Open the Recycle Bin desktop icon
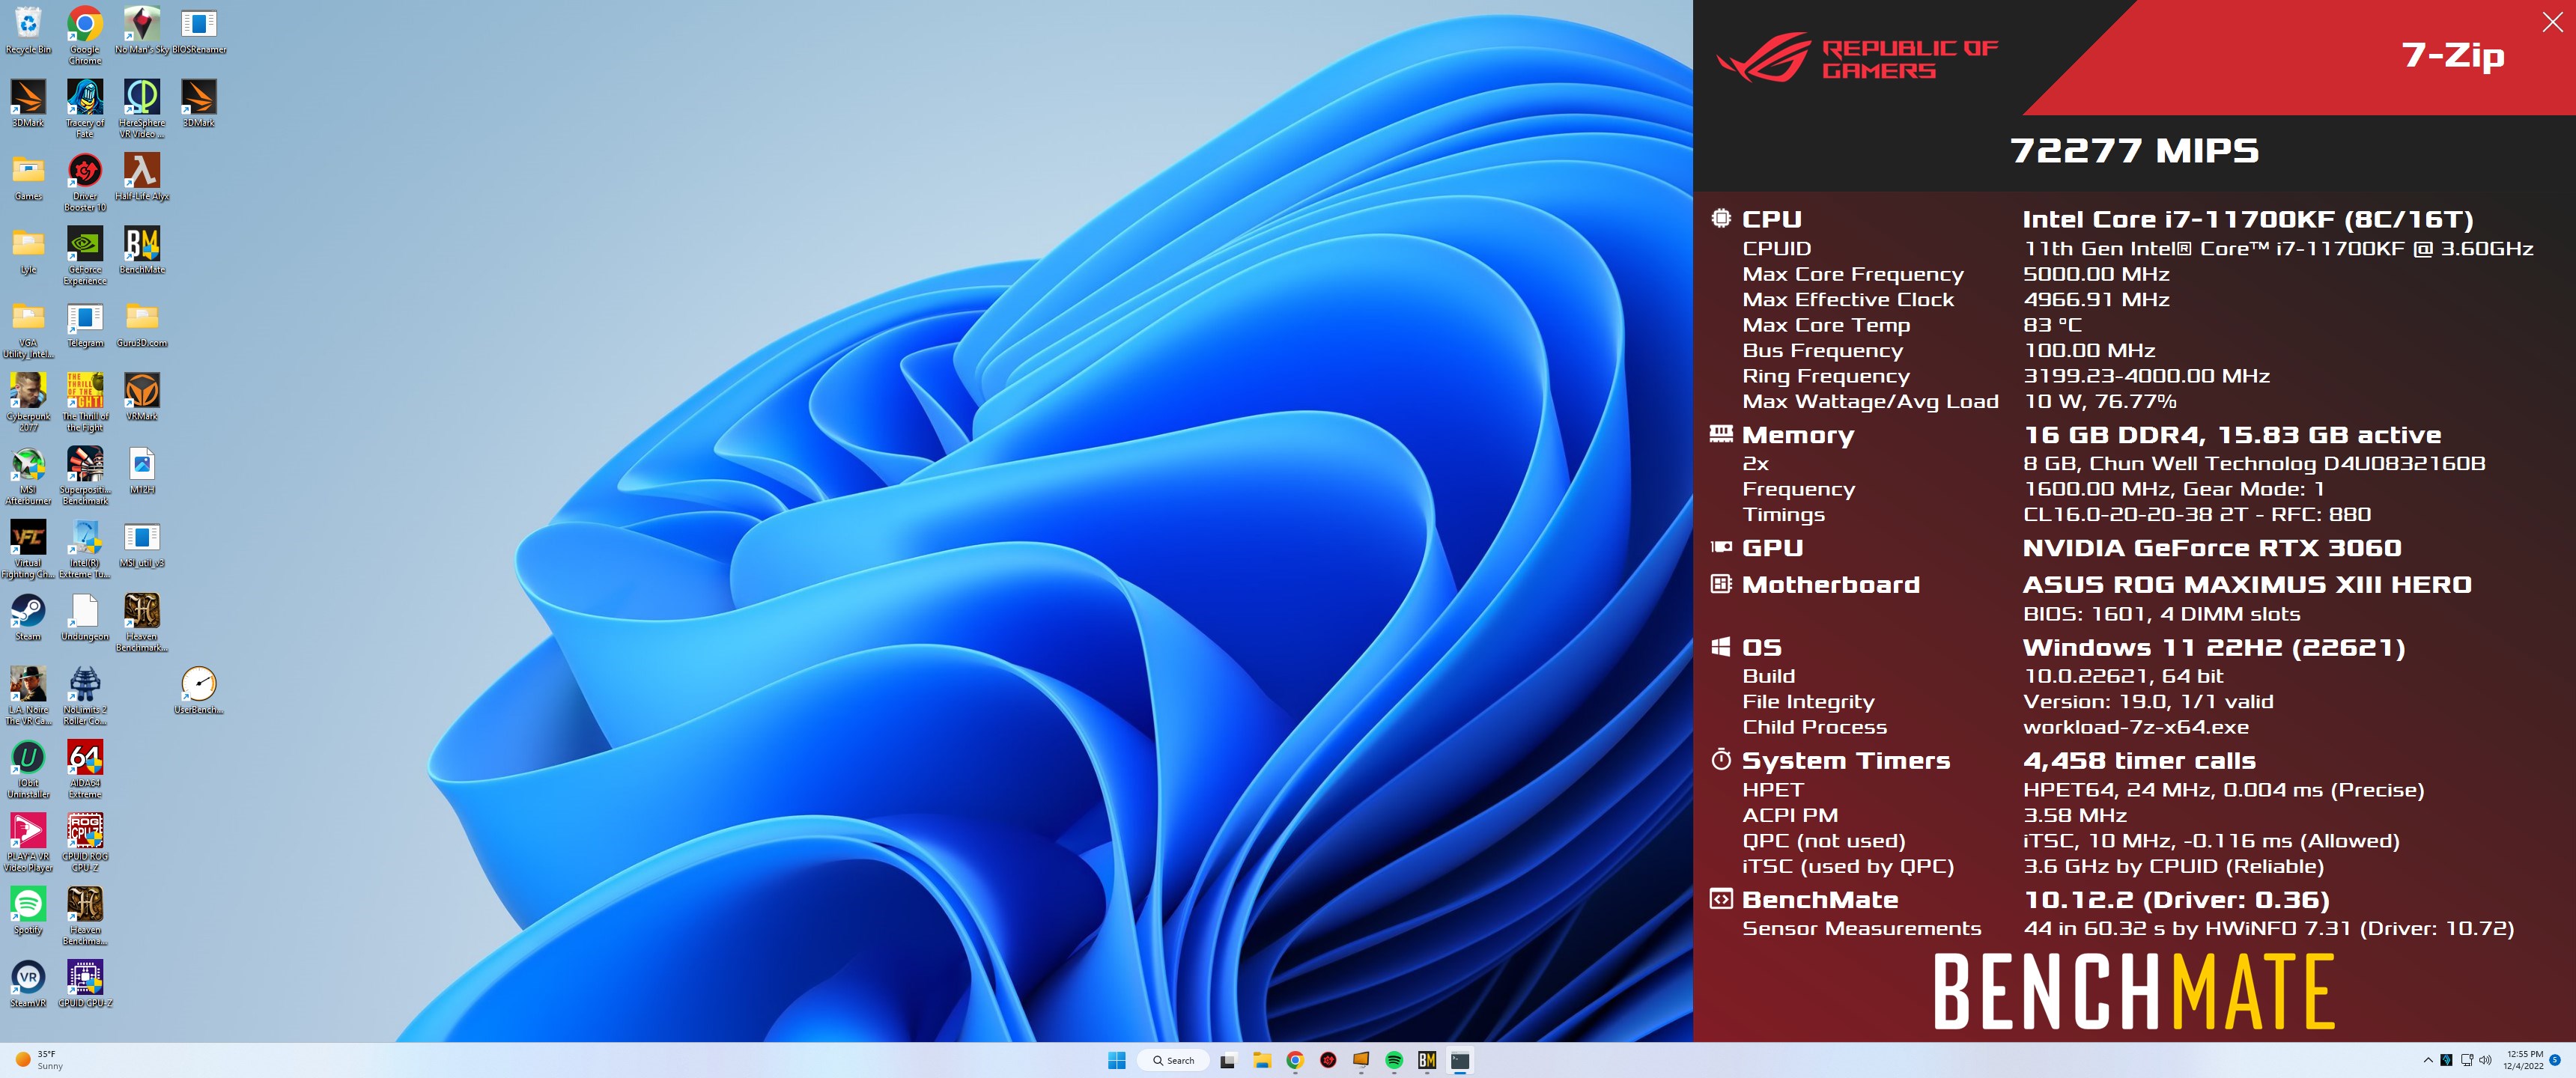This screenshot has width=2576, height=1078. [x=28, y=30]
